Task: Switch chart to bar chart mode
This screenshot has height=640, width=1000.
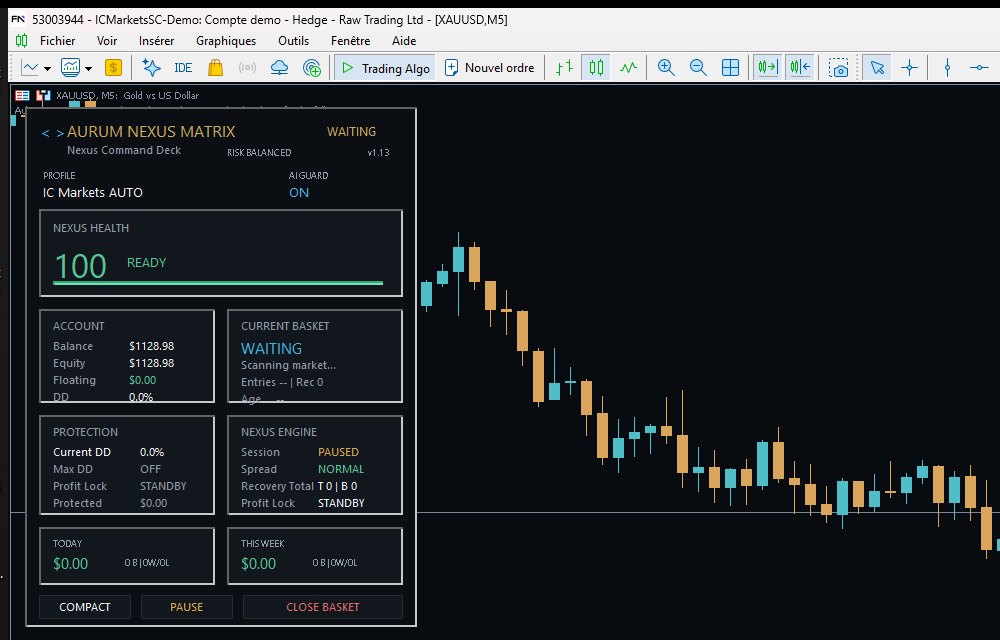Action: [564, 68]
